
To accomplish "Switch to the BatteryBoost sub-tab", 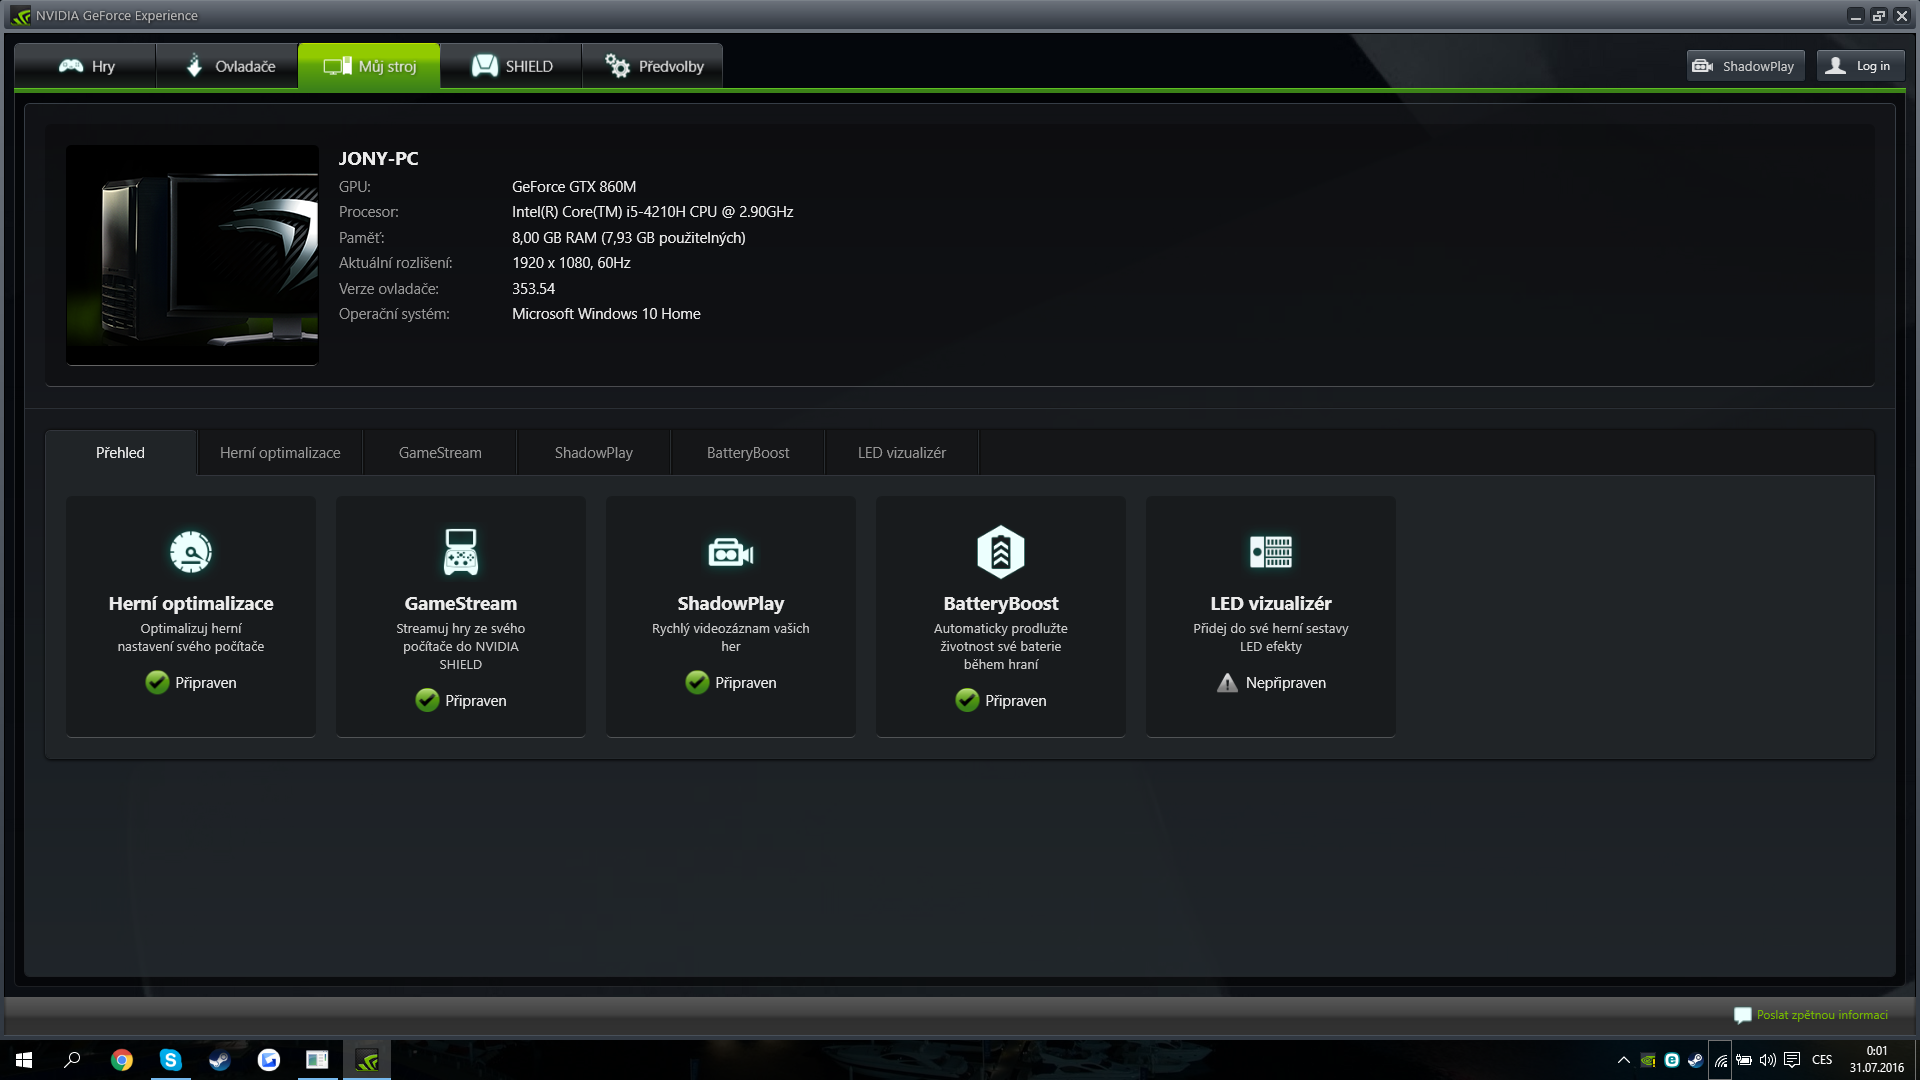I will click(748, 453).
